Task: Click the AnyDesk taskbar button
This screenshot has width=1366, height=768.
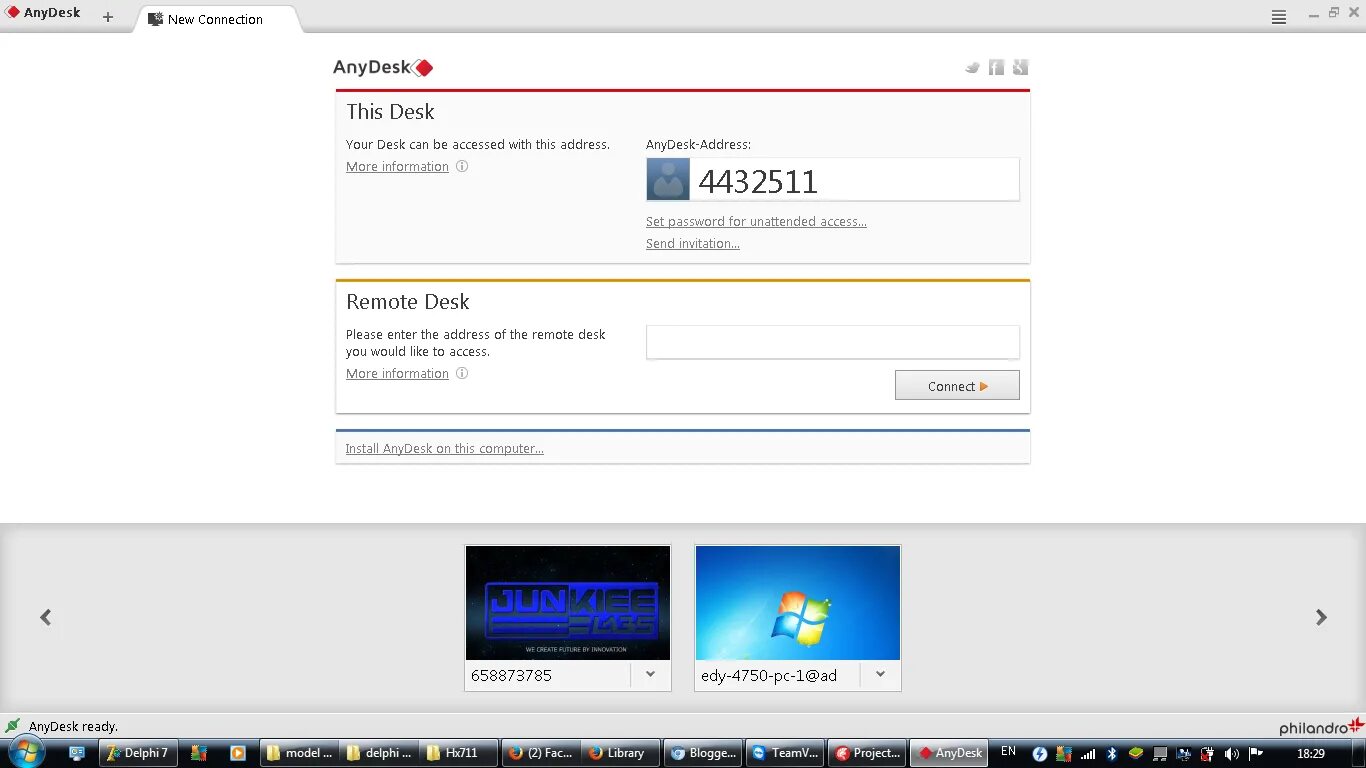Action: coord(949,753)
